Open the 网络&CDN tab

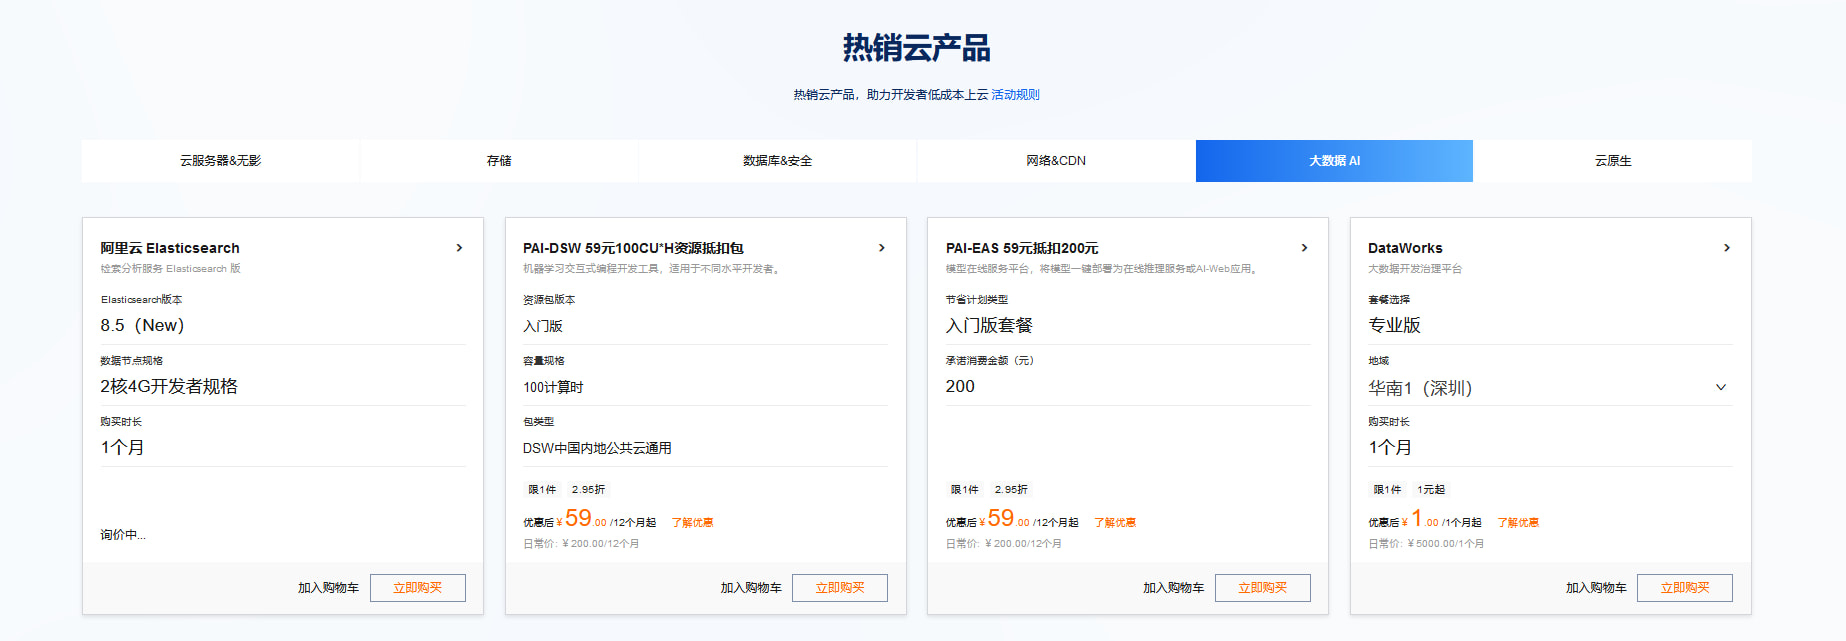[x=1056, y=161]
